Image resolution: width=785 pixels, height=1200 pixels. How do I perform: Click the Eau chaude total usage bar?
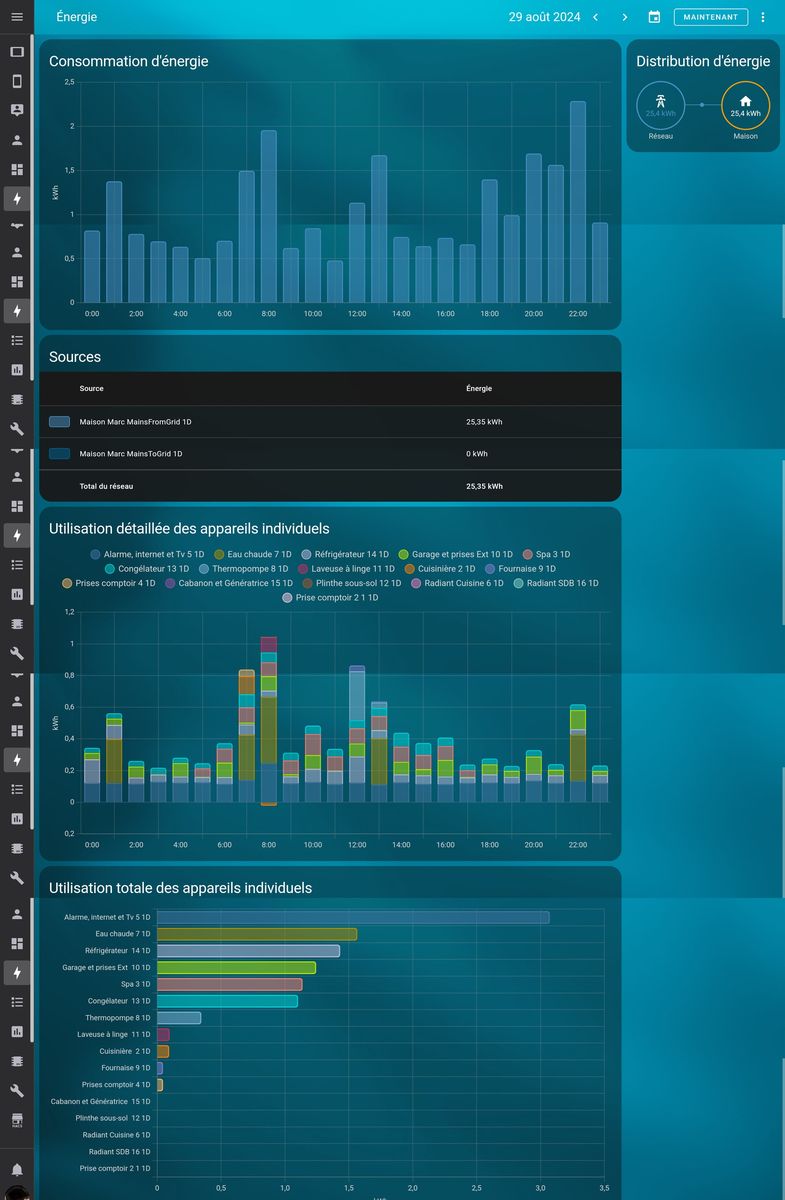pos(256,934)
